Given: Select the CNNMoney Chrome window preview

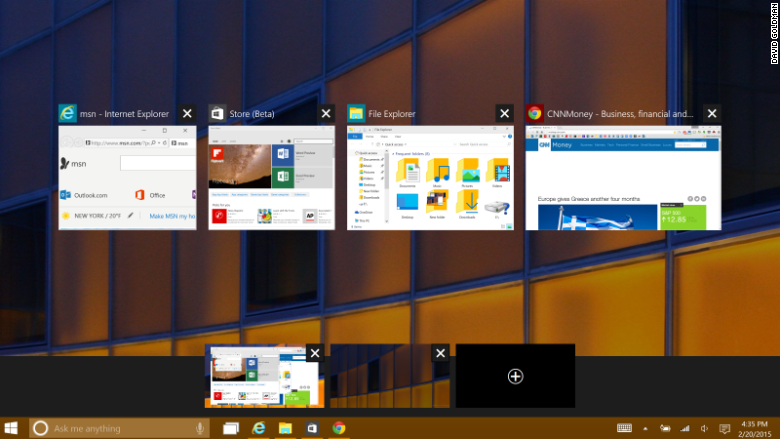Looking at the screenshot, I should [x=623, y=177].
